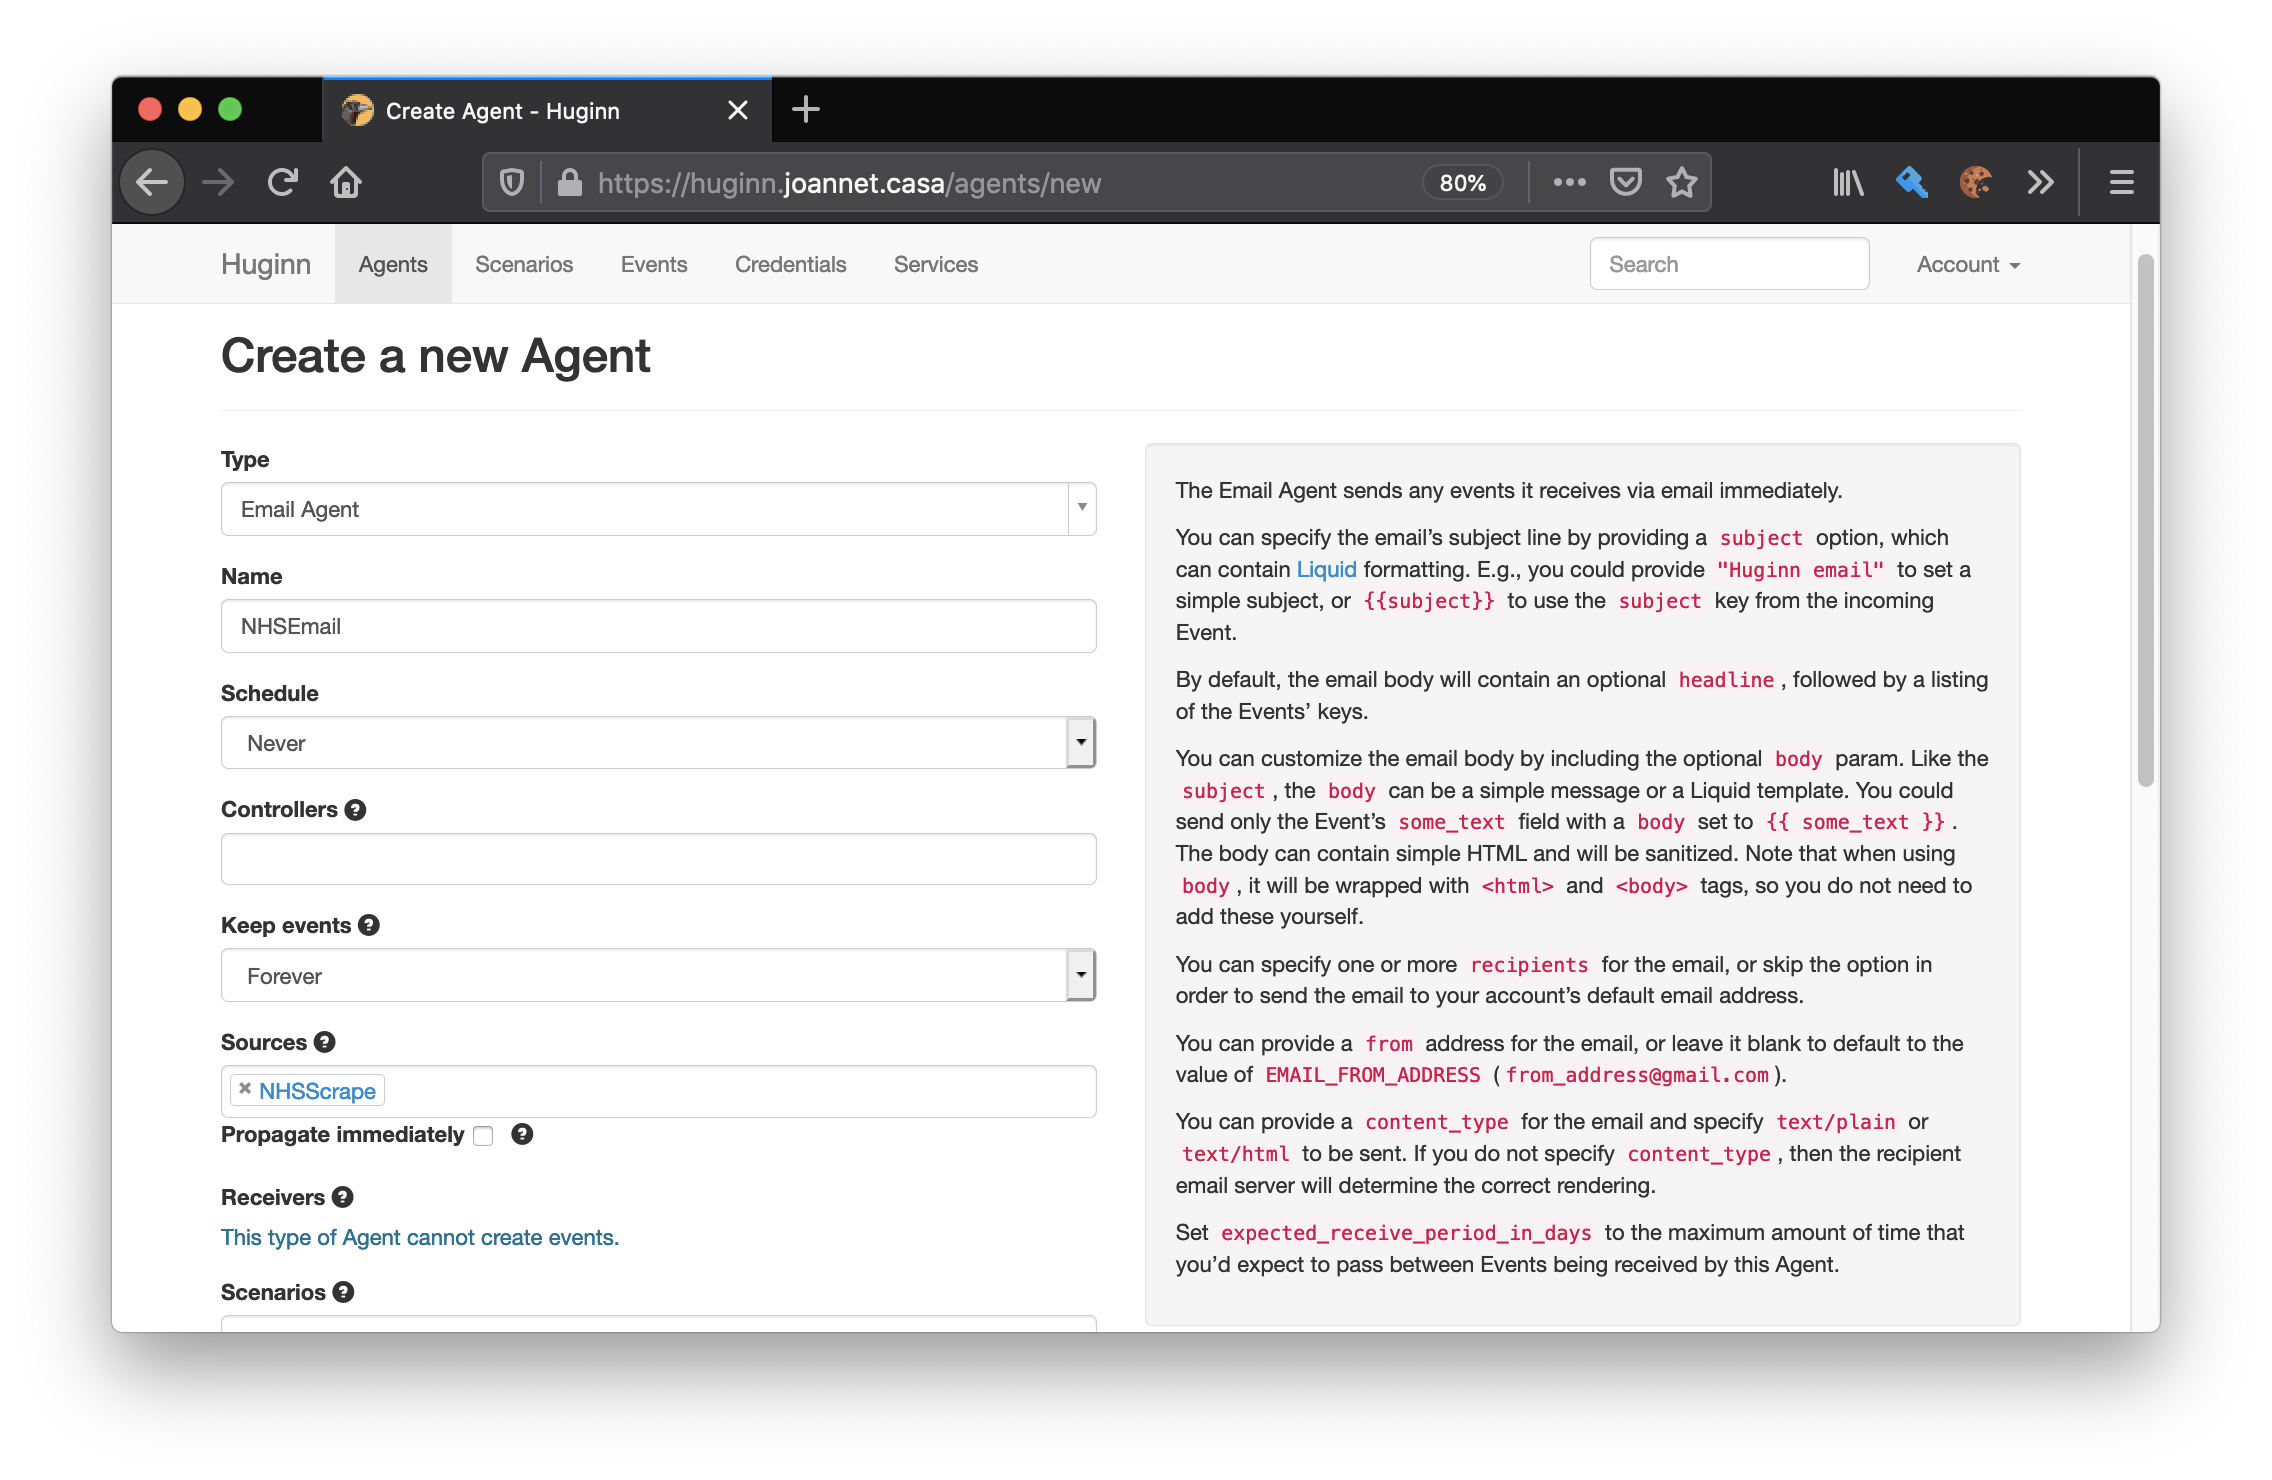Click the Huginn search field
Image resolution: width=2272 pixels, height=1480 pixels.
coord(1729,264)
